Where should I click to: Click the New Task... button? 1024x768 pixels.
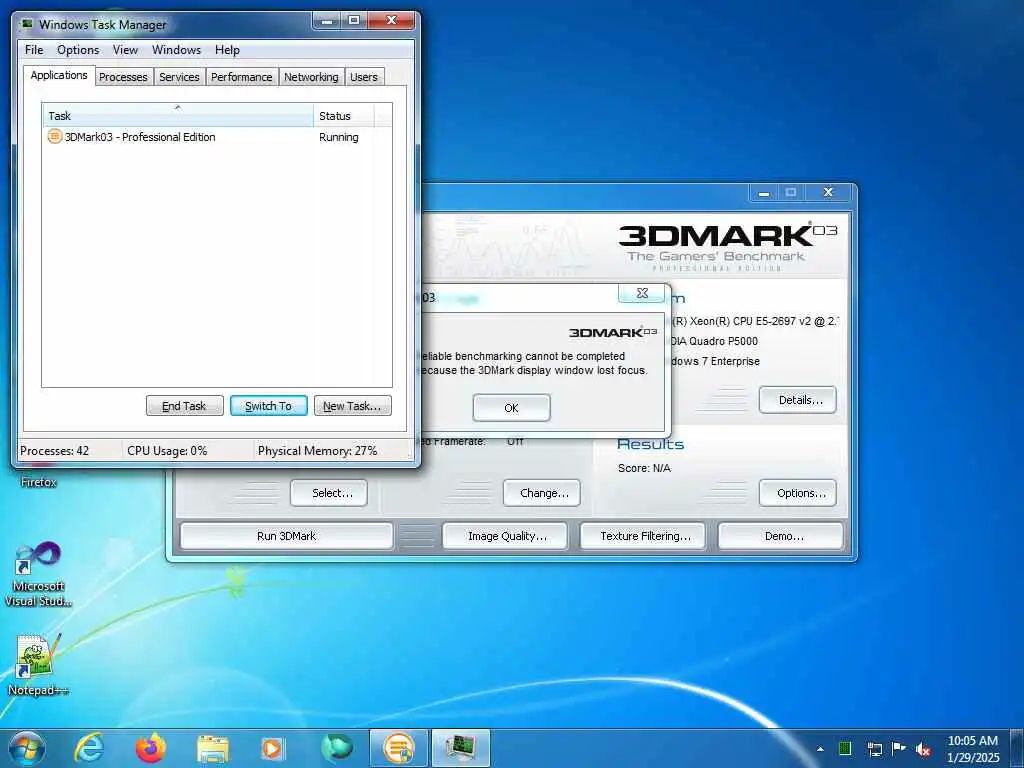(x=353, y=406)
